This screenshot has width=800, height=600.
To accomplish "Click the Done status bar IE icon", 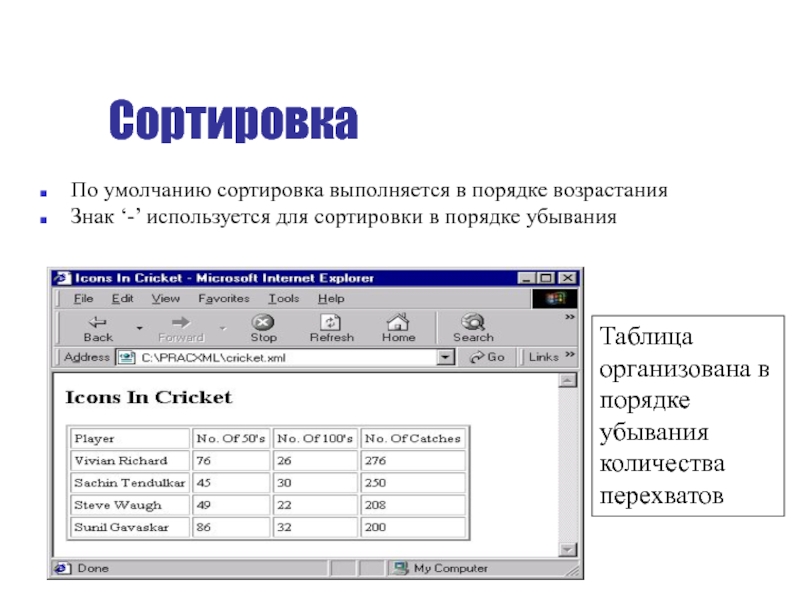I will (x=62, y=568).
